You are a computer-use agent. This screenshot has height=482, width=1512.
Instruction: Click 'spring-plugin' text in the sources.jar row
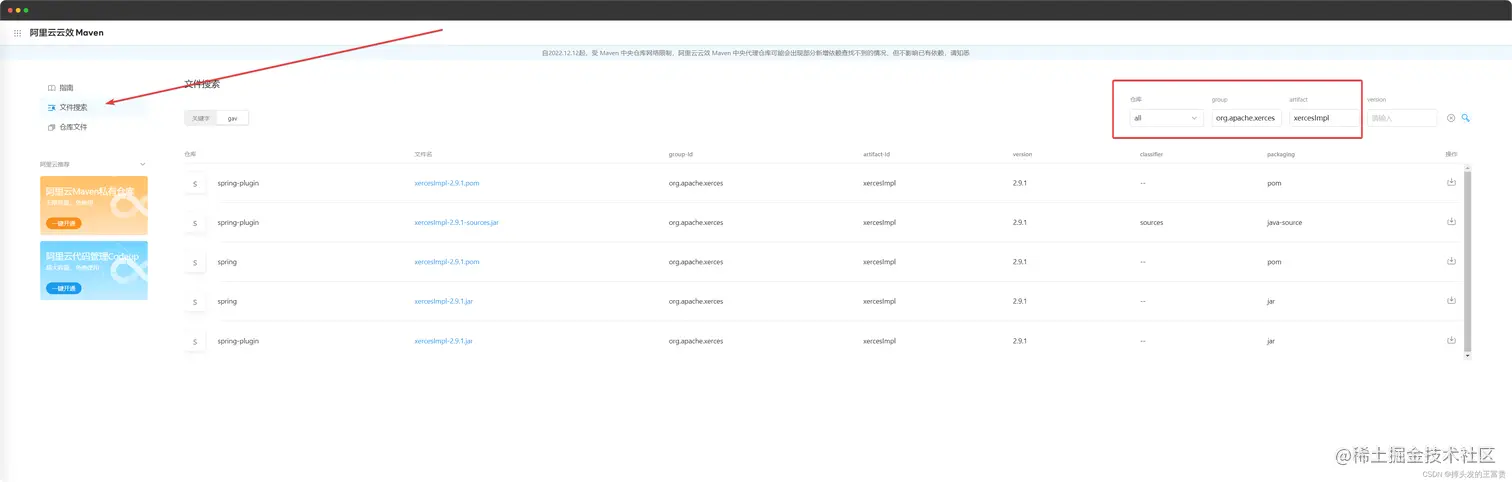tap(238, 222)
